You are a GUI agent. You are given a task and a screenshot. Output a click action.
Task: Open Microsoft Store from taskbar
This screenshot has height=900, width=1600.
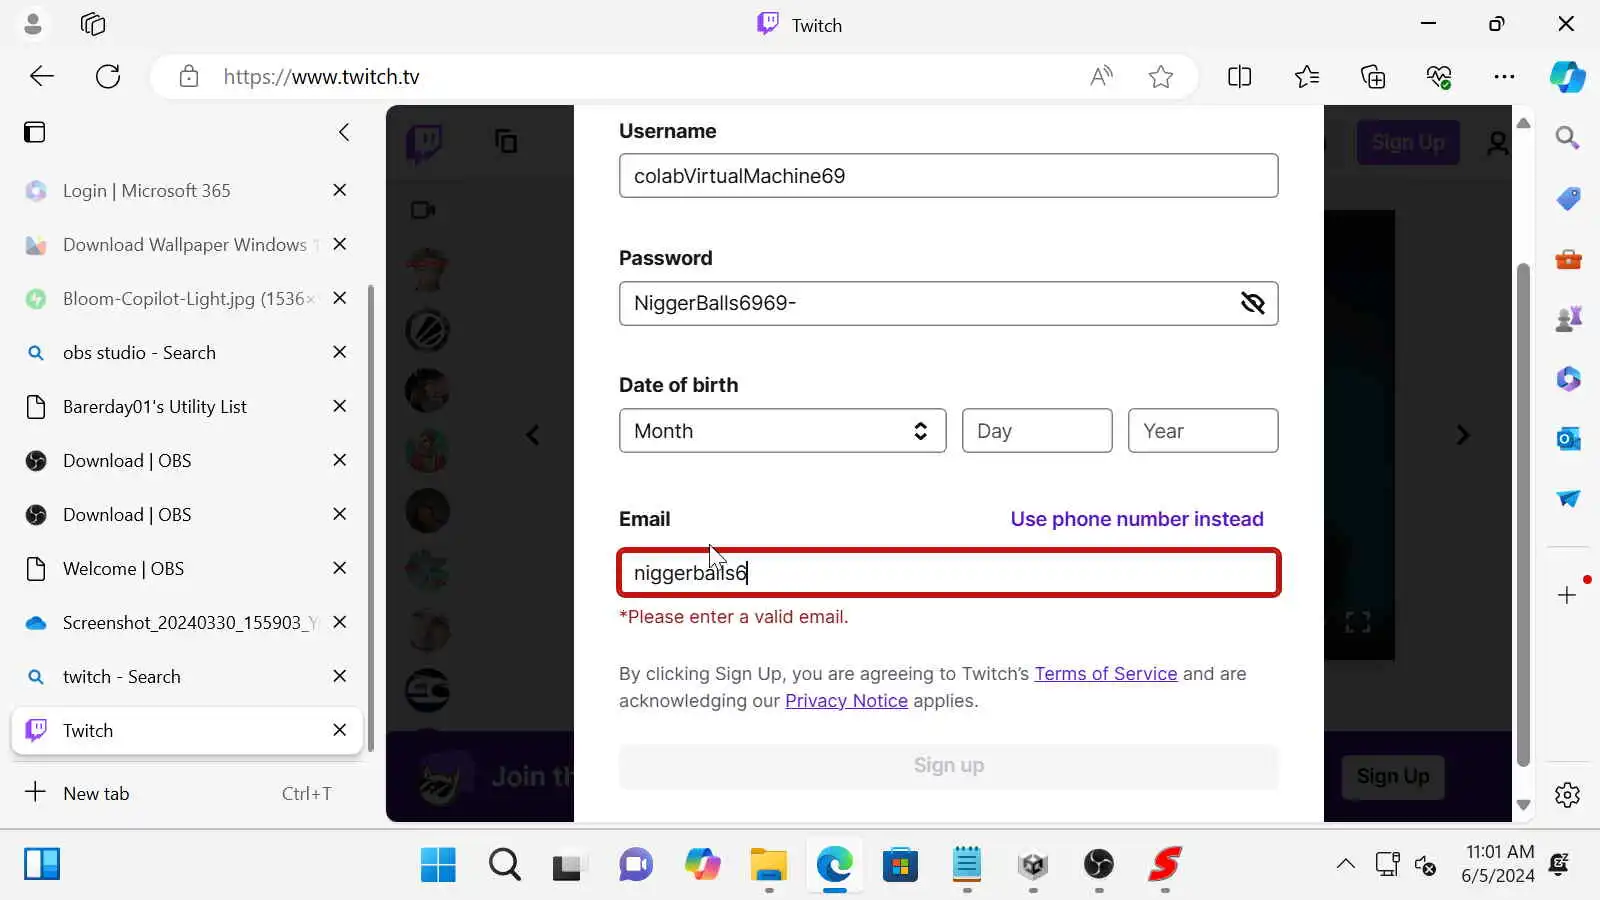[900, 865]
